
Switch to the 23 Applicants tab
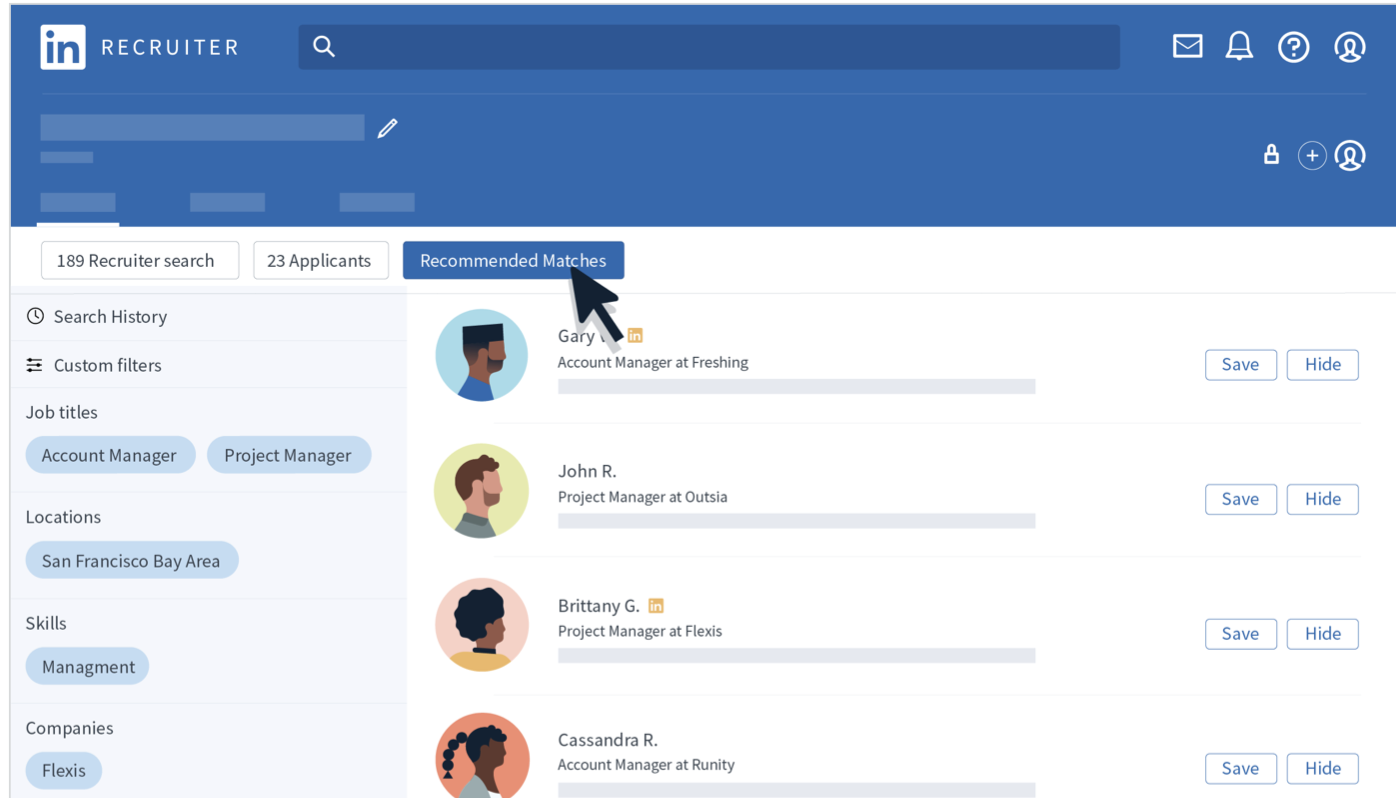click(x=320, y=260)
